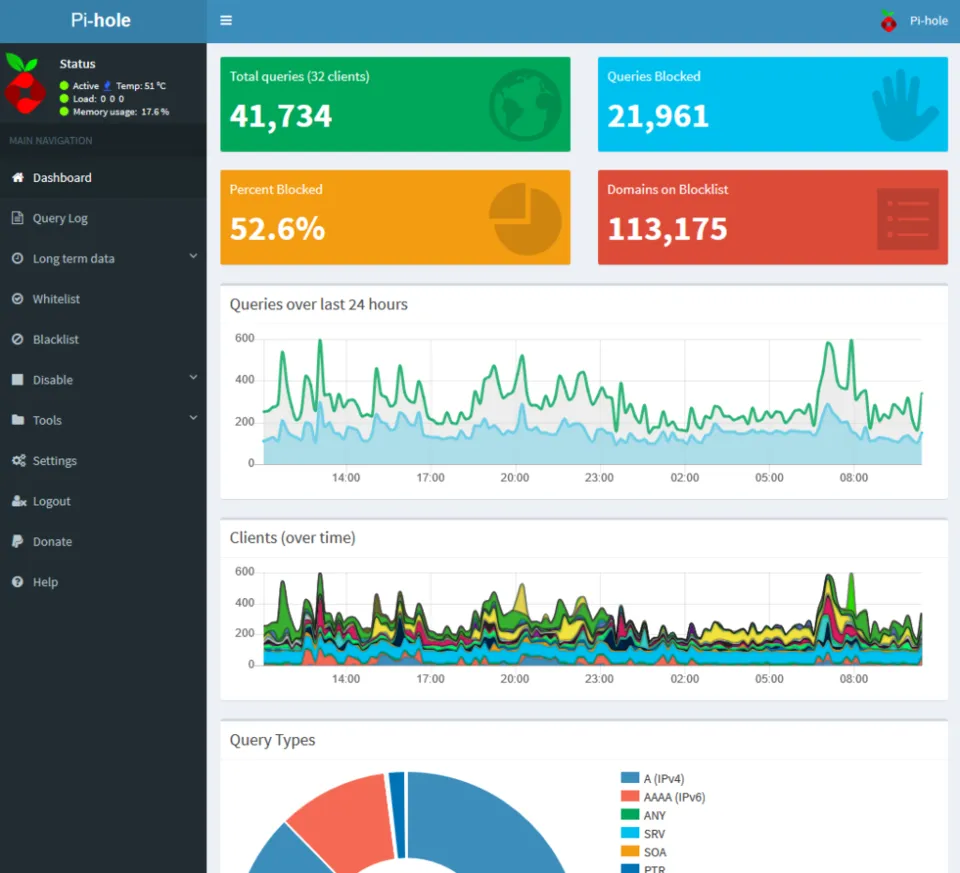Click the Temp: 51 °C text

(x=141, y=86)
